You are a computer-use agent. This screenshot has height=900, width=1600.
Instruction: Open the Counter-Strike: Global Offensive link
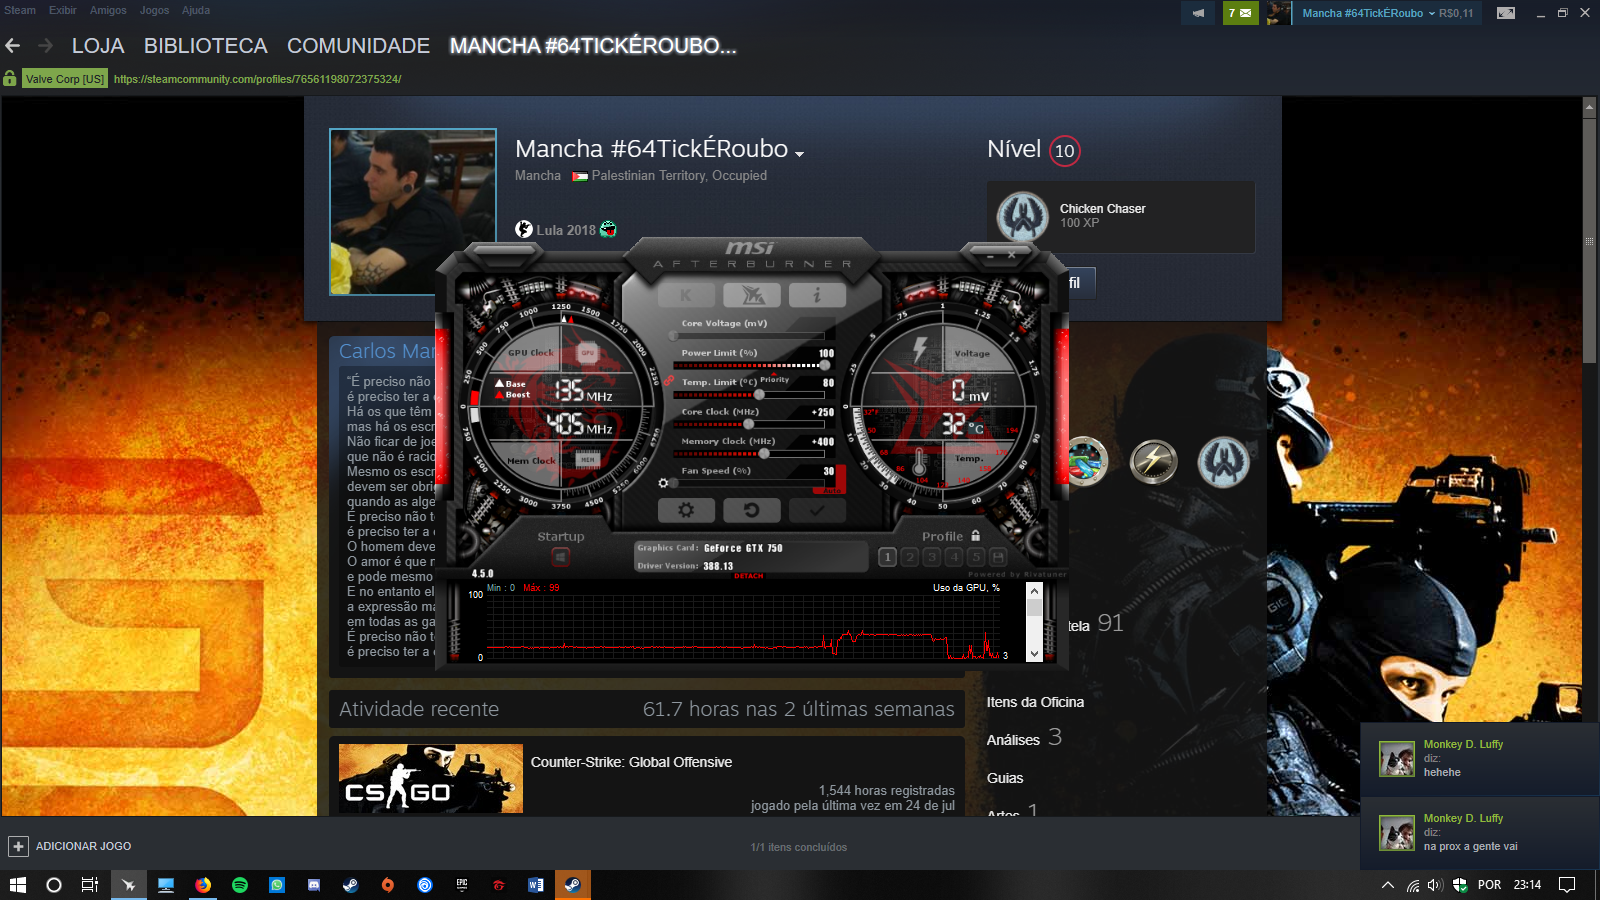pyautogui.click(x=631, y=762)
